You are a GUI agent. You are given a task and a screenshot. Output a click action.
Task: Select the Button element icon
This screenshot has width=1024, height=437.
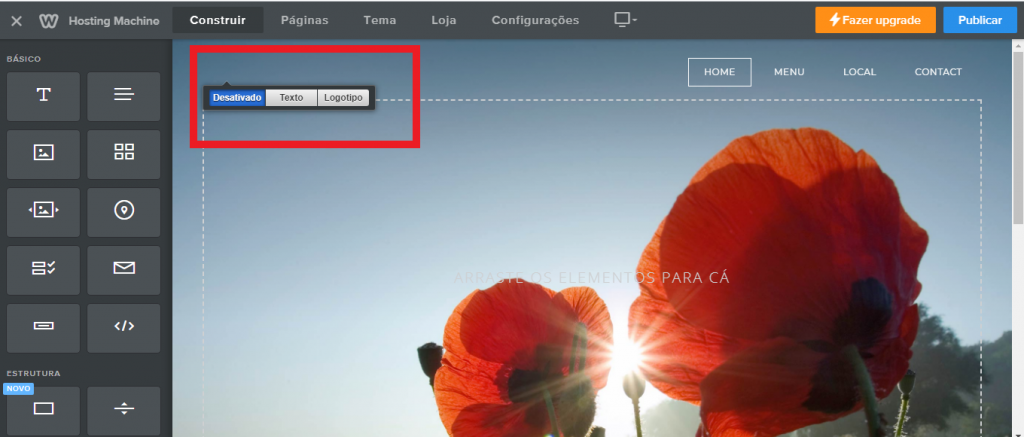(43, 328)
